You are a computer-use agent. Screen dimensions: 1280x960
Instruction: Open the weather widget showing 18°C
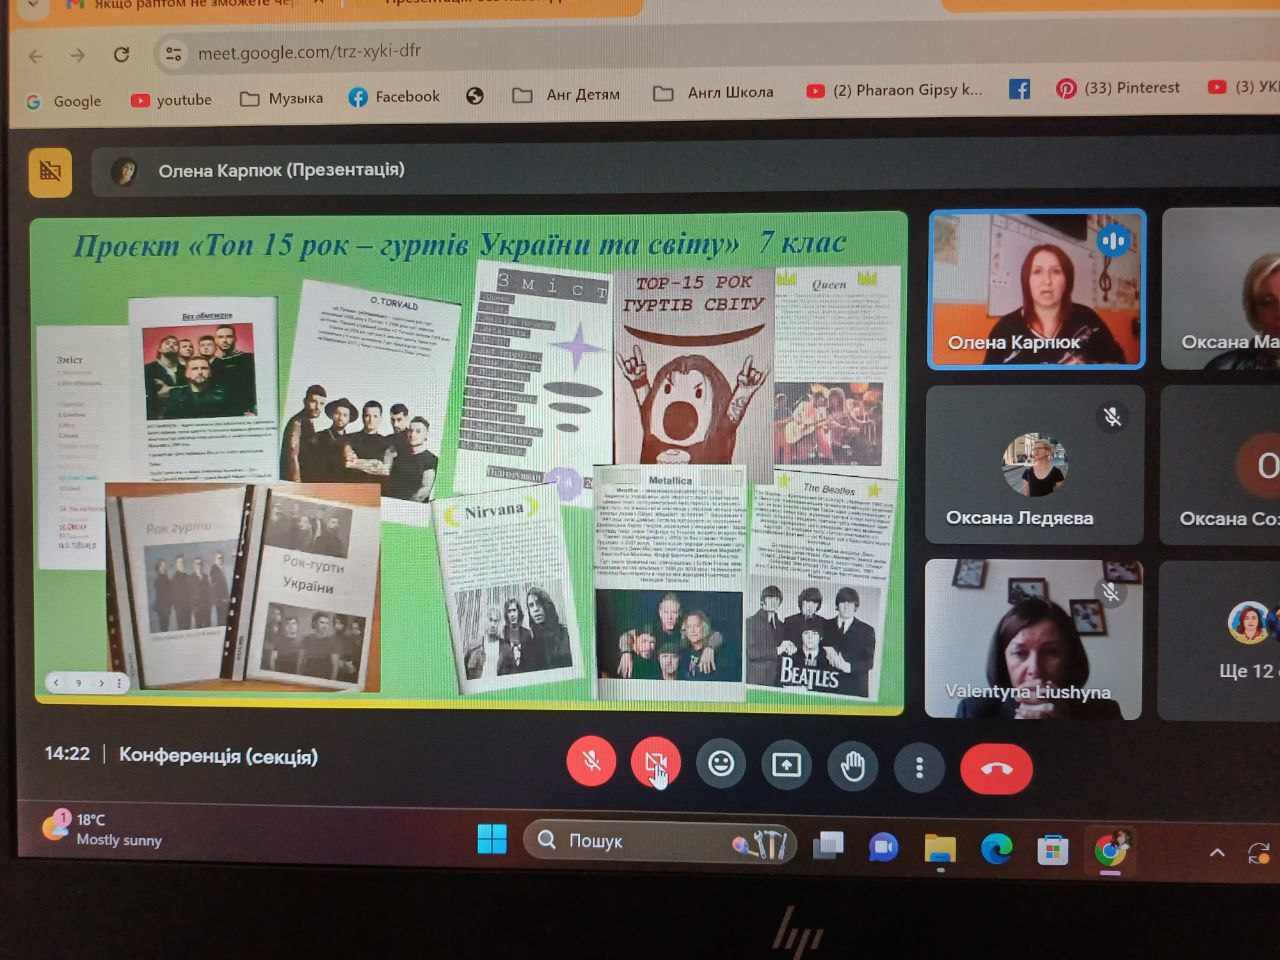(101, 829)
